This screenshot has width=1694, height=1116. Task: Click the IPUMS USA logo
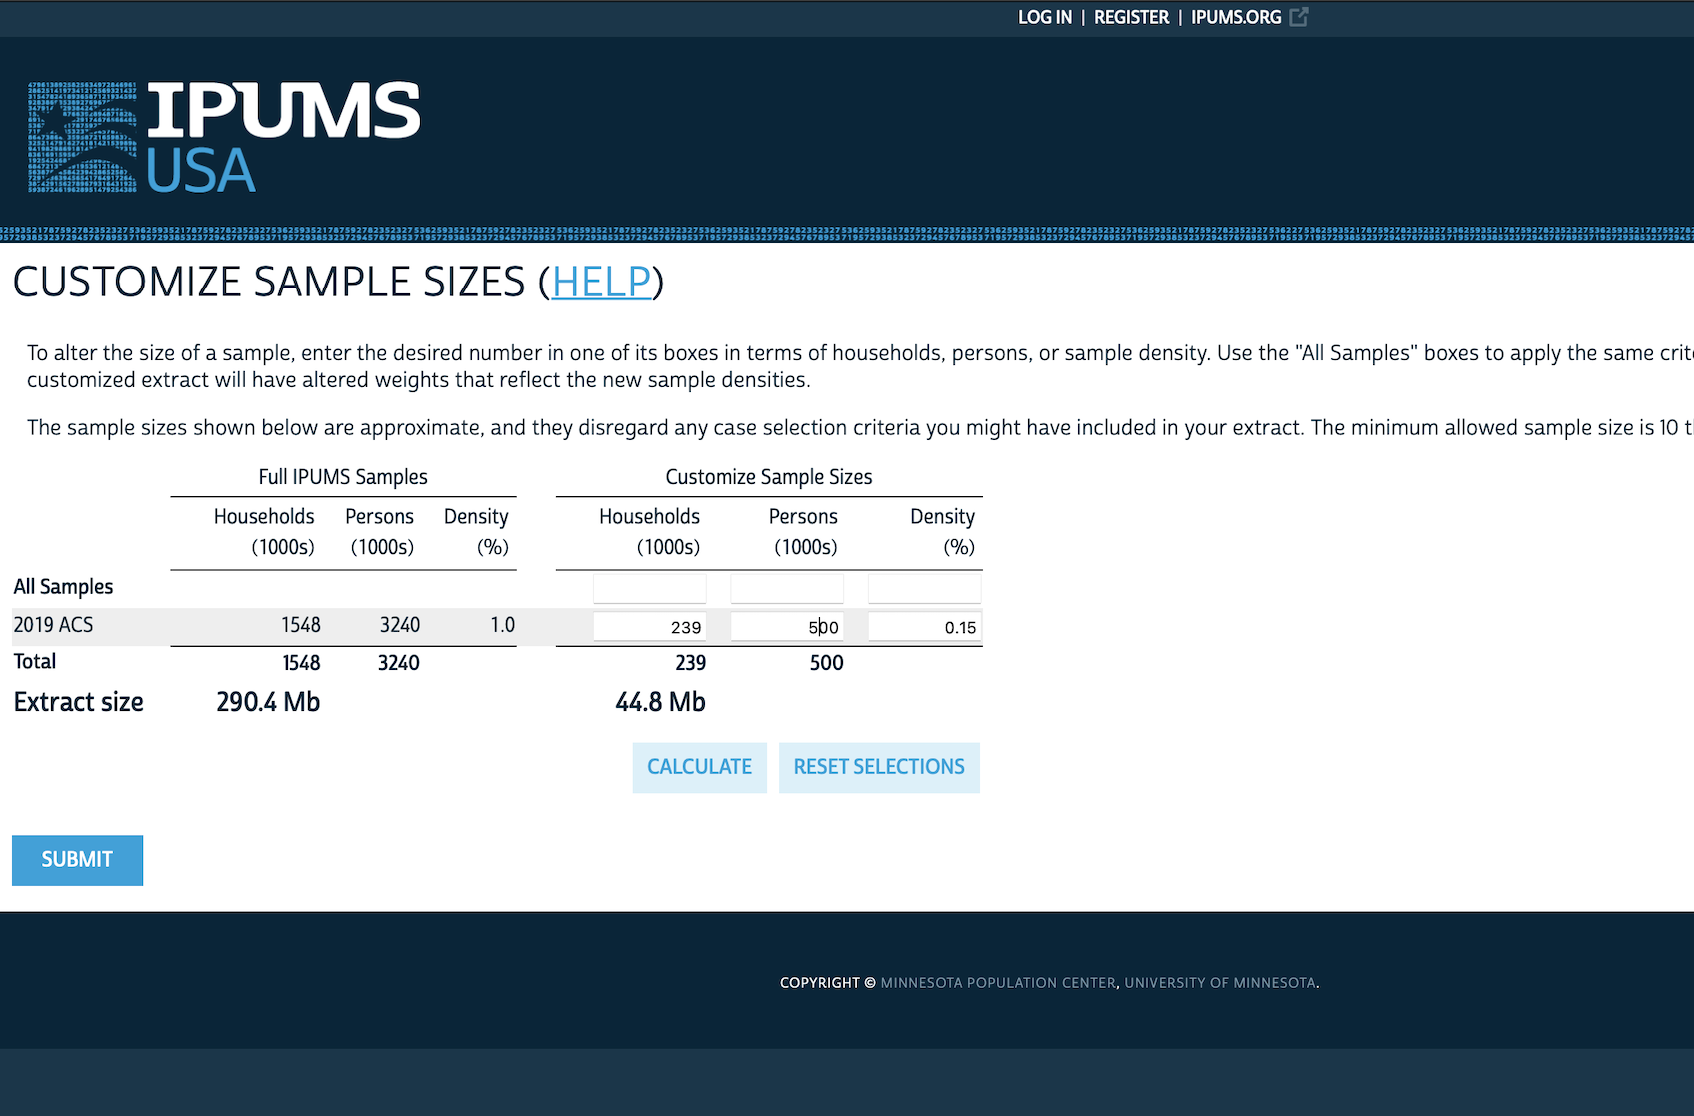(x=224, y=138)
